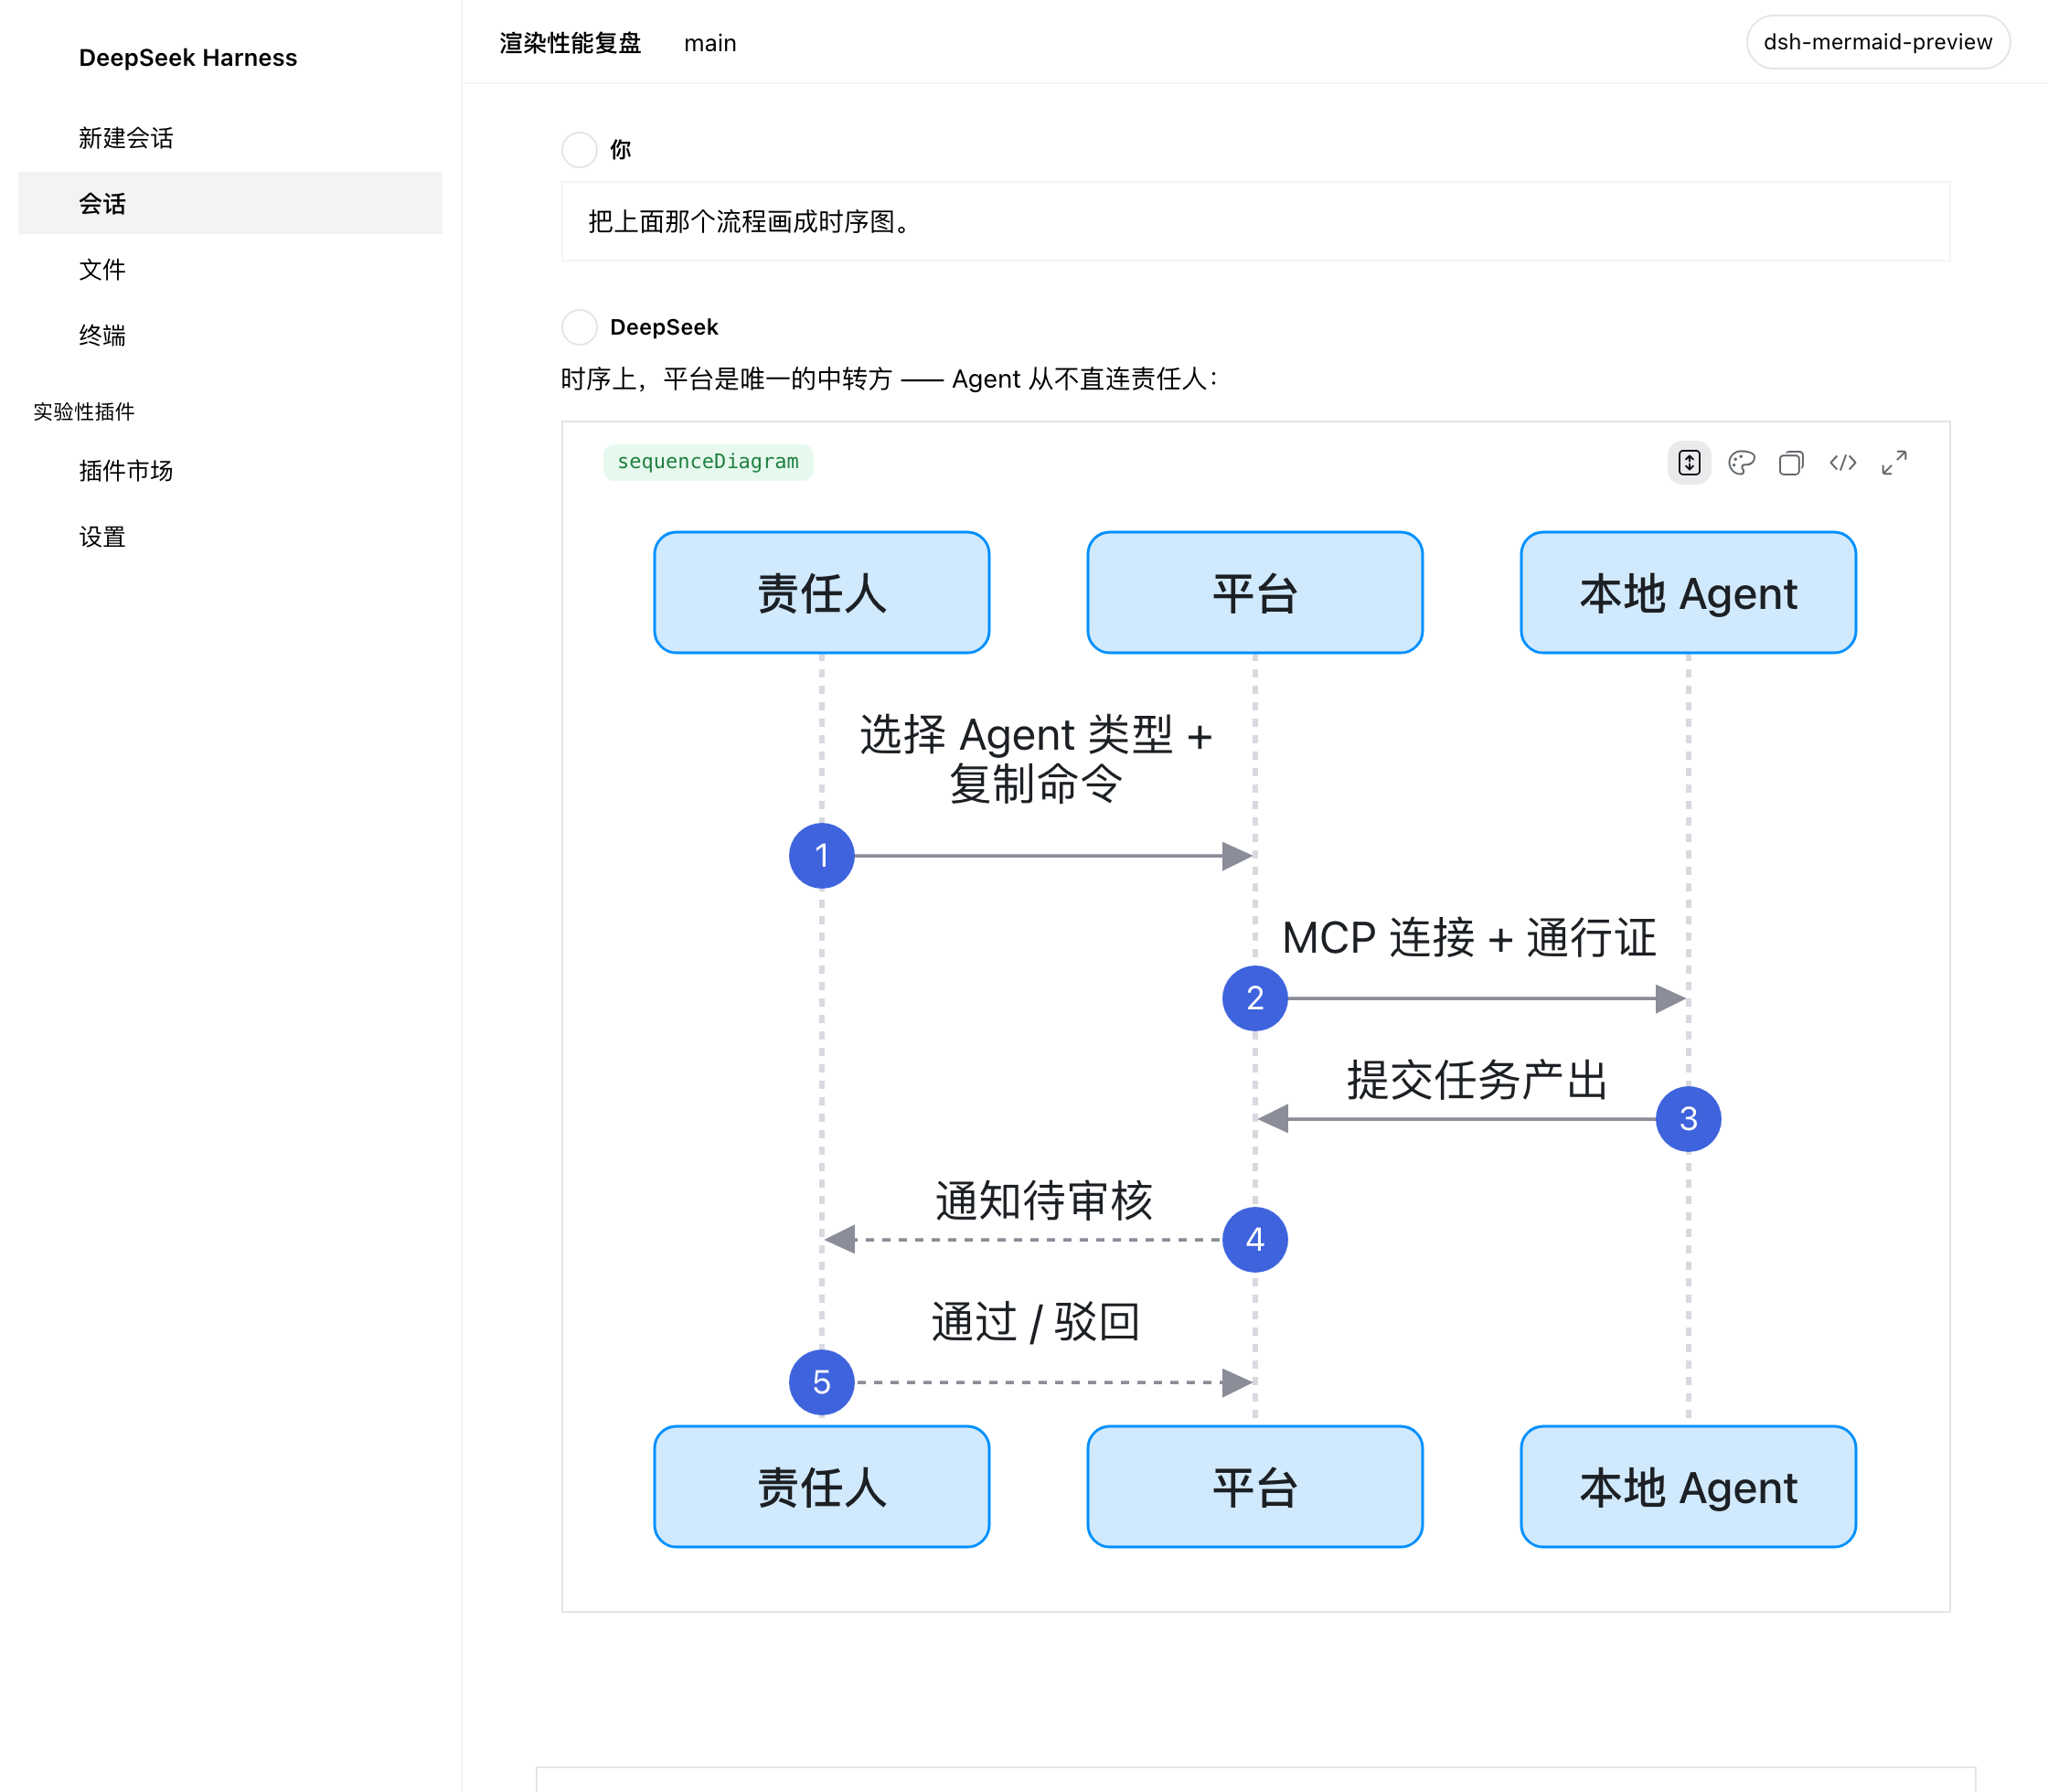
Task: Click sequence number 4 circle
Action: (1255, 1240)
